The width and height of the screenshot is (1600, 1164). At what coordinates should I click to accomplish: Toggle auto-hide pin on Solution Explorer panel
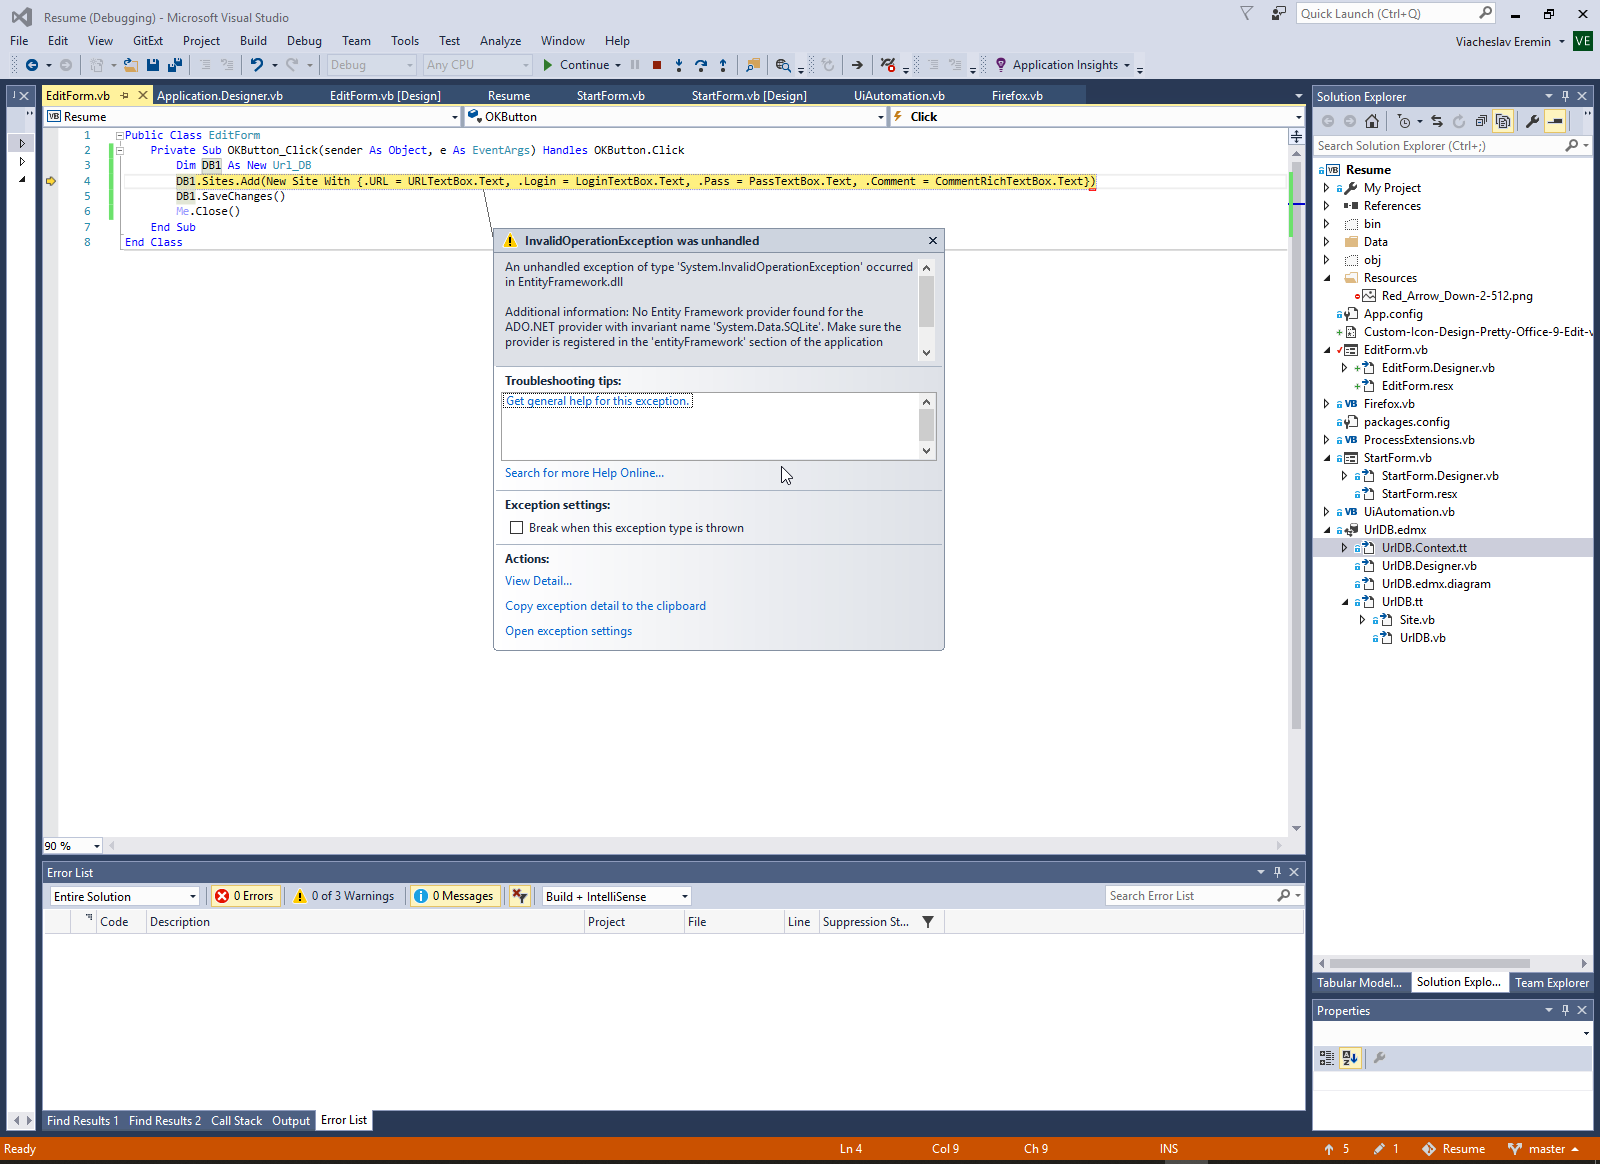(1565, 96)
